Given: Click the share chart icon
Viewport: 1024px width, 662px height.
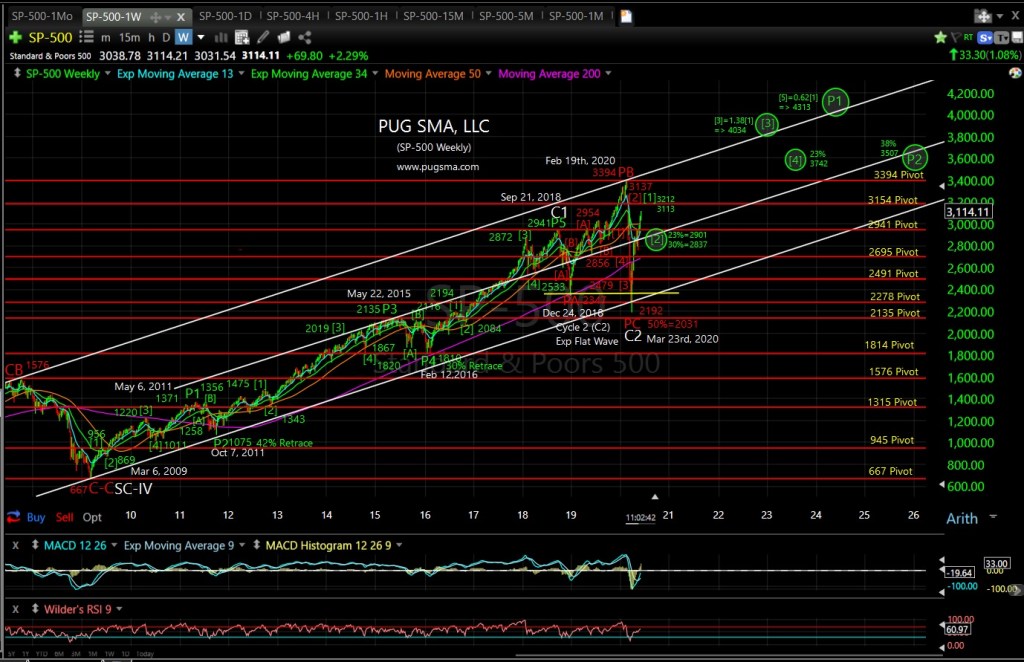Looking at the screenshot, I should pos(304,37).
